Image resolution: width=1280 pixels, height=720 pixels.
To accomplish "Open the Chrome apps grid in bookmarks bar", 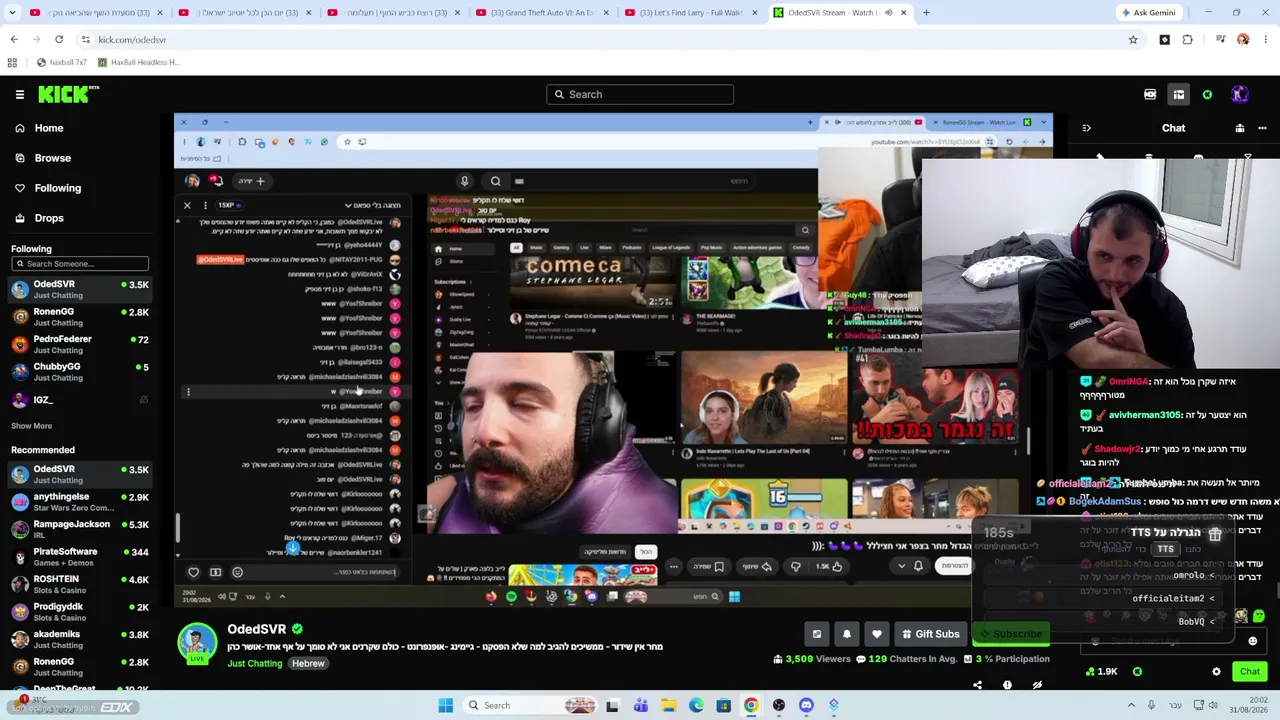I will (12, 62).
